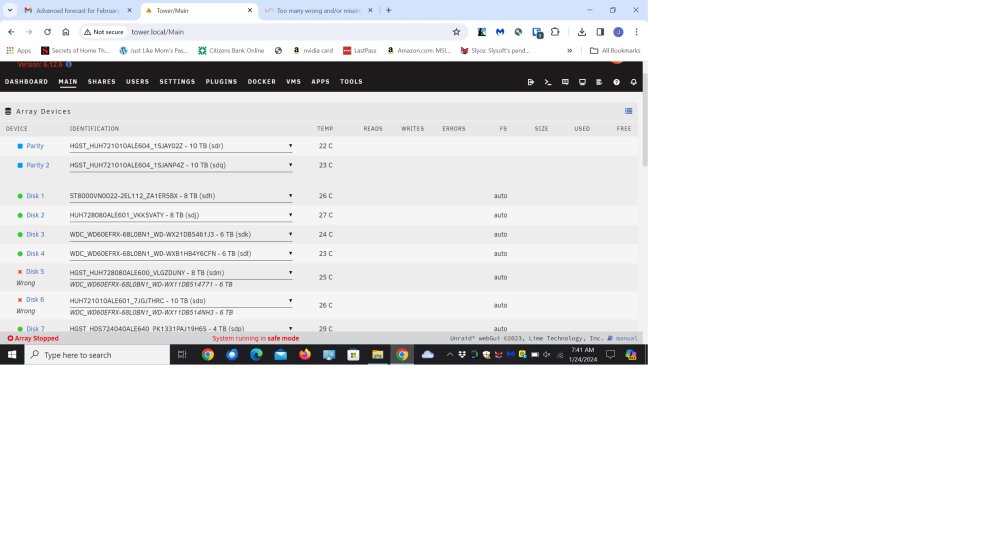This screenshot has width=1000, height=557.
Task: Open the Disk 4 drive selection dropdown
Action: coord(181,253)
